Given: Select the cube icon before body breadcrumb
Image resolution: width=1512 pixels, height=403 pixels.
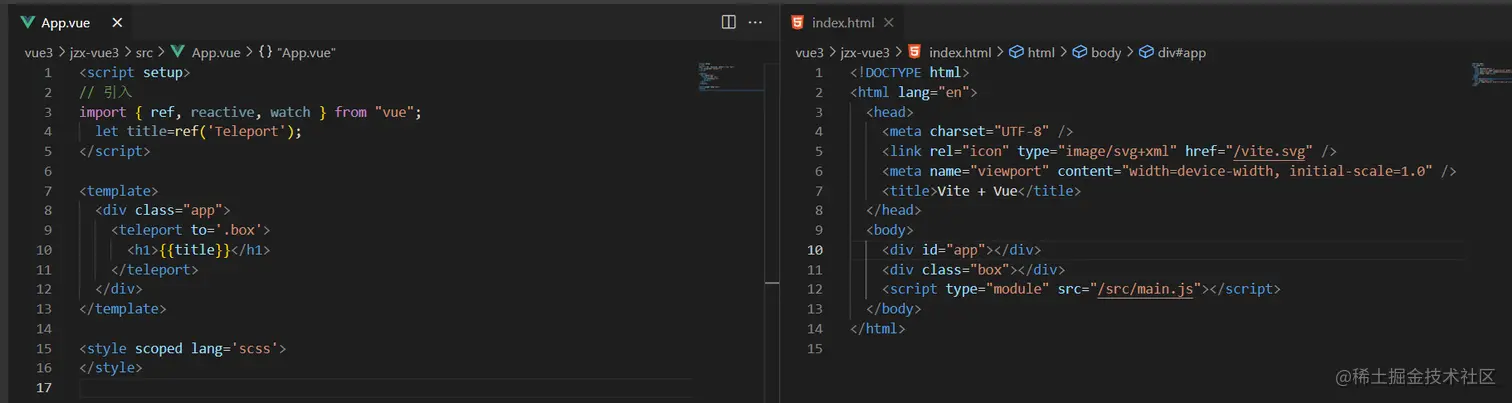Looking at the screenshot, I should tap(1079, 52).
